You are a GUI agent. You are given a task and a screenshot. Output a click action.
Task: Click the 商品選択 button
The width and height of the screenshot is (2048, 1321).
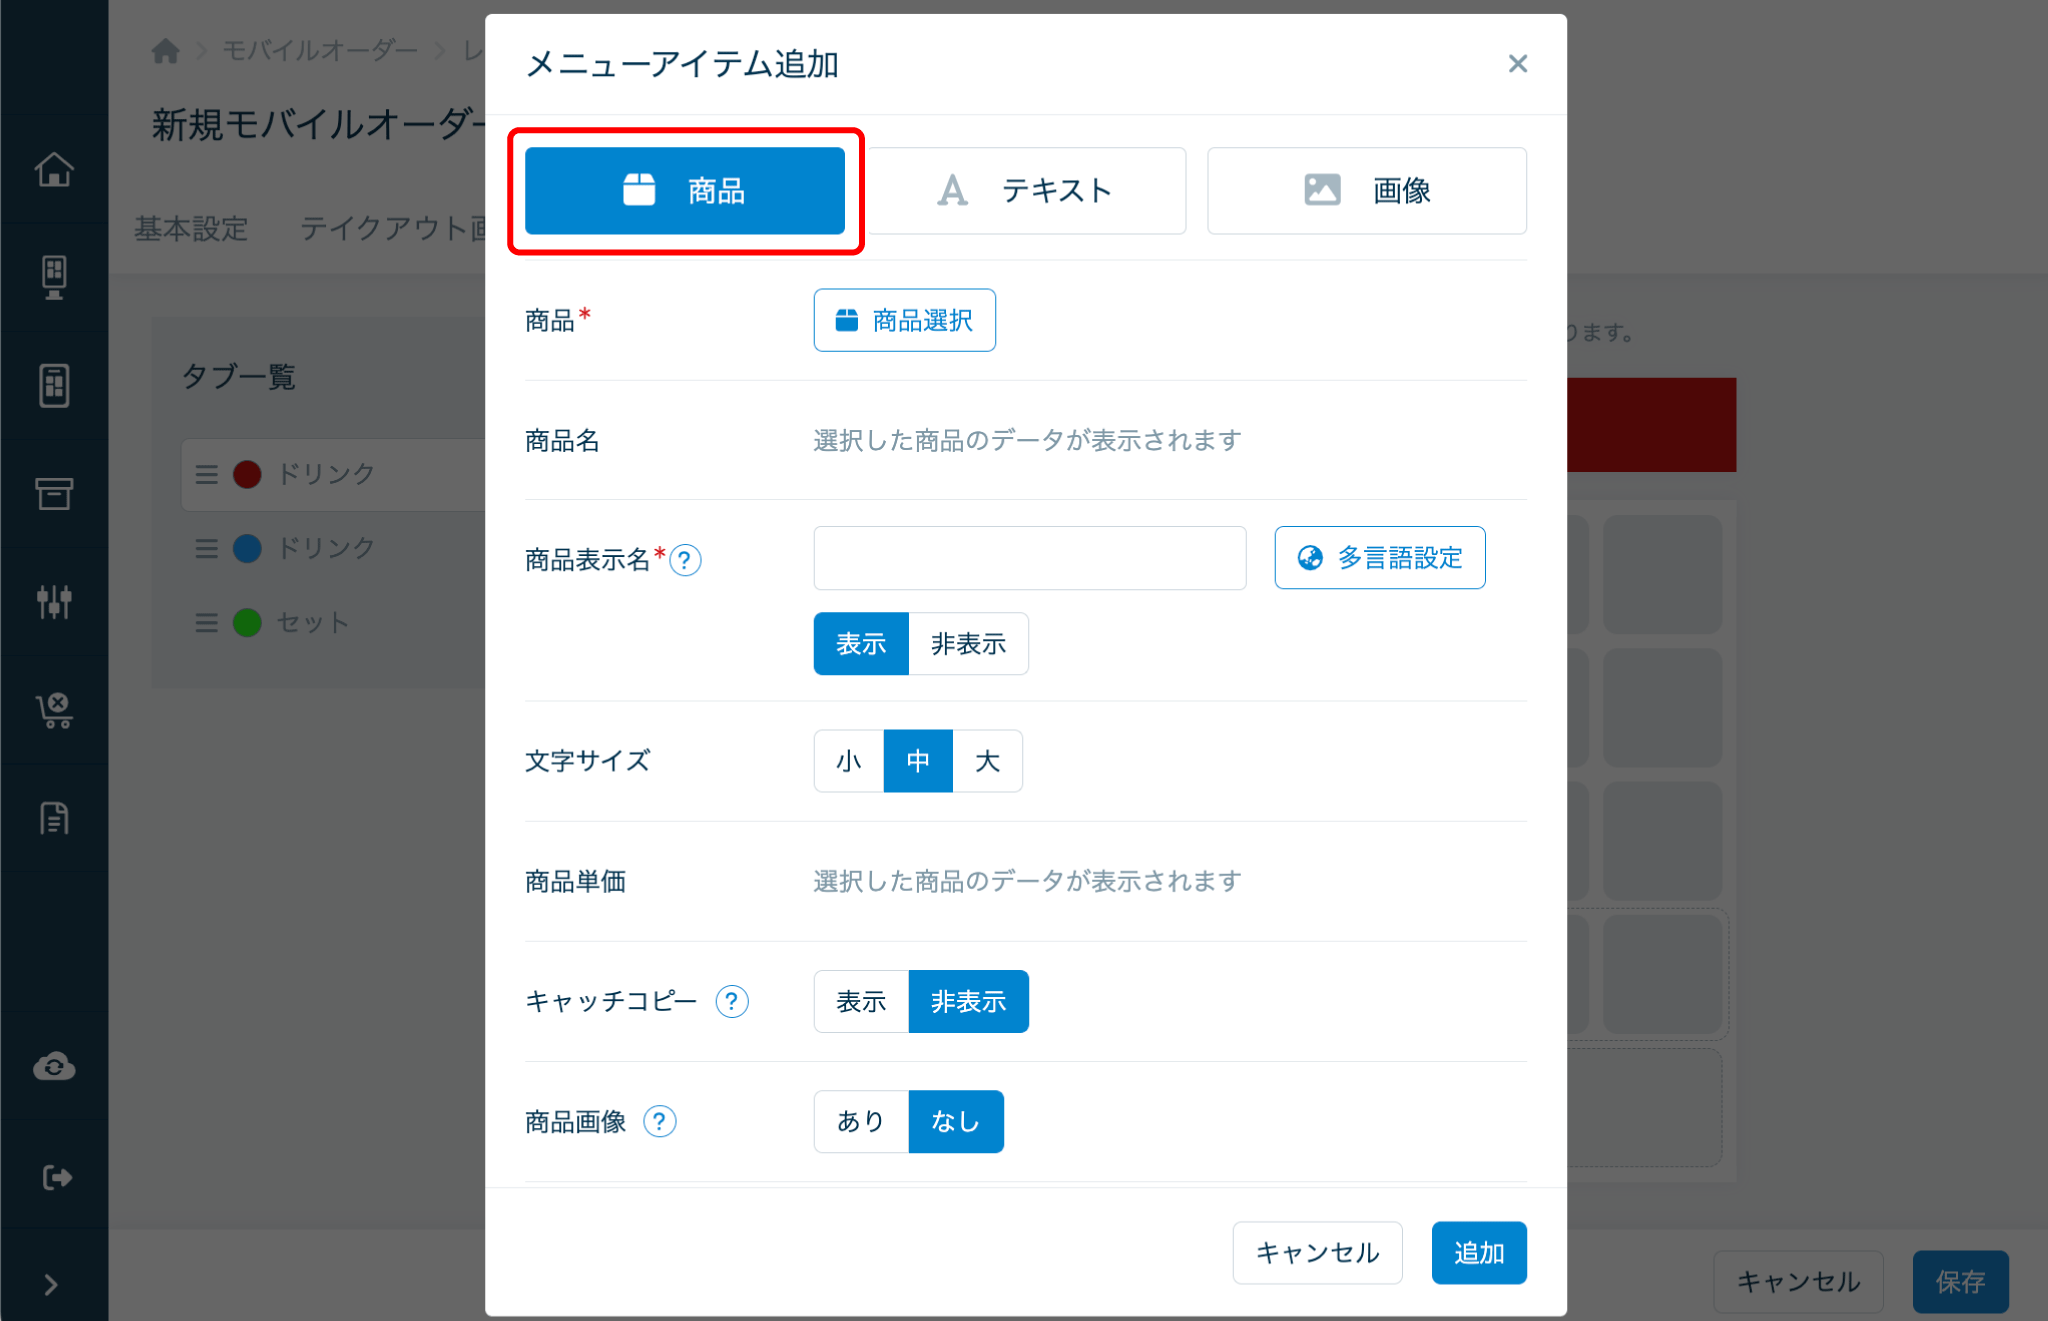[904, 320]
